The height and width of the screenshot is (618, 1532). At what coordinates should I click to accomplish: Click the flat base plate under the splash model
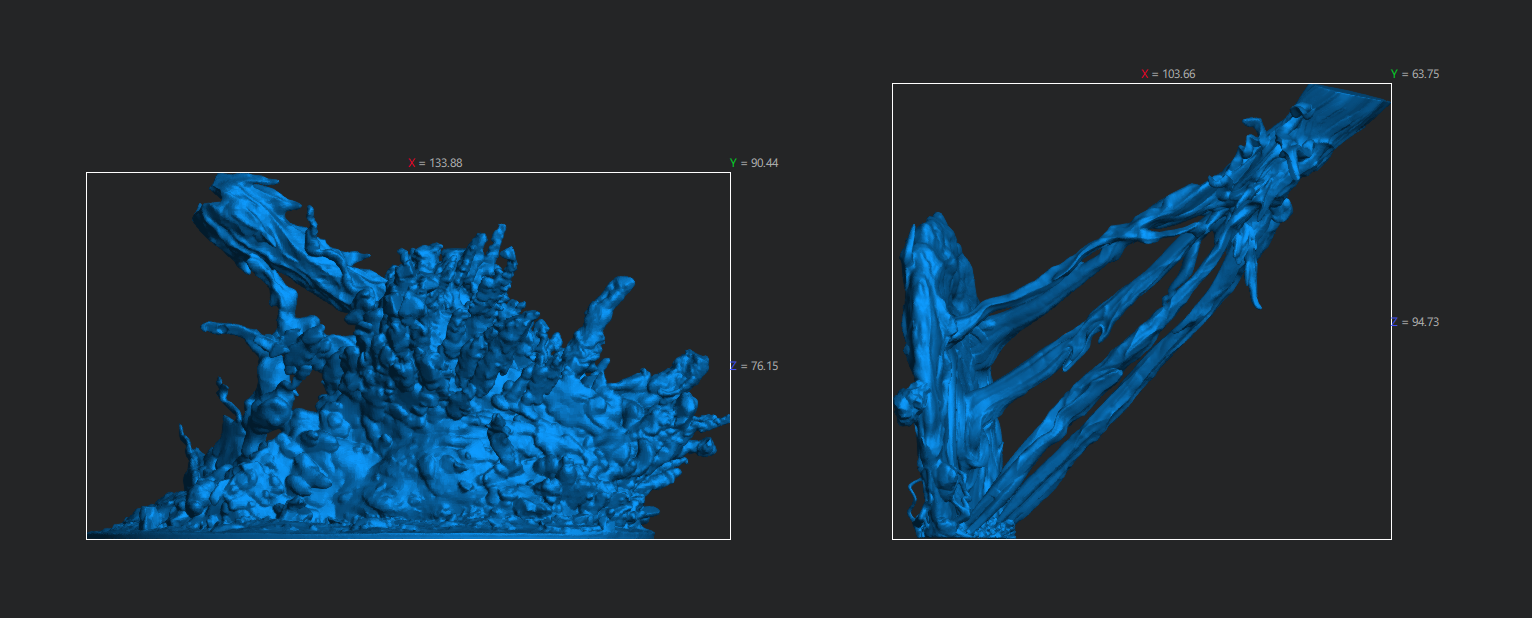pos(370,533)
